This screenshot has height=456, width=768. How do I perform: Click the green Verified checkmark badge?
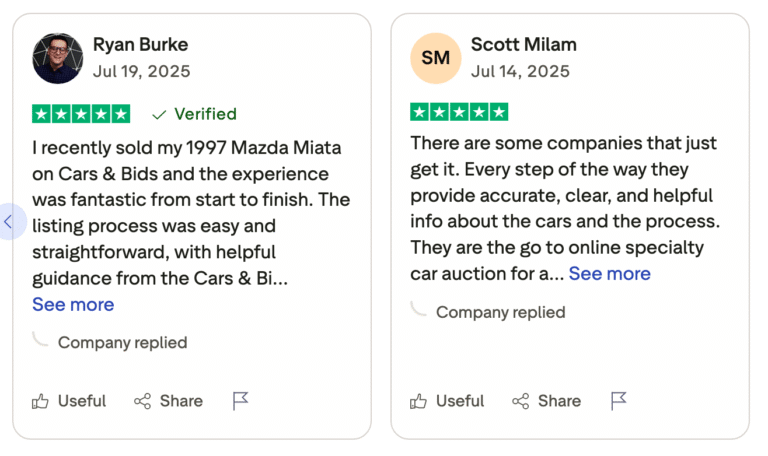[194, 114]
